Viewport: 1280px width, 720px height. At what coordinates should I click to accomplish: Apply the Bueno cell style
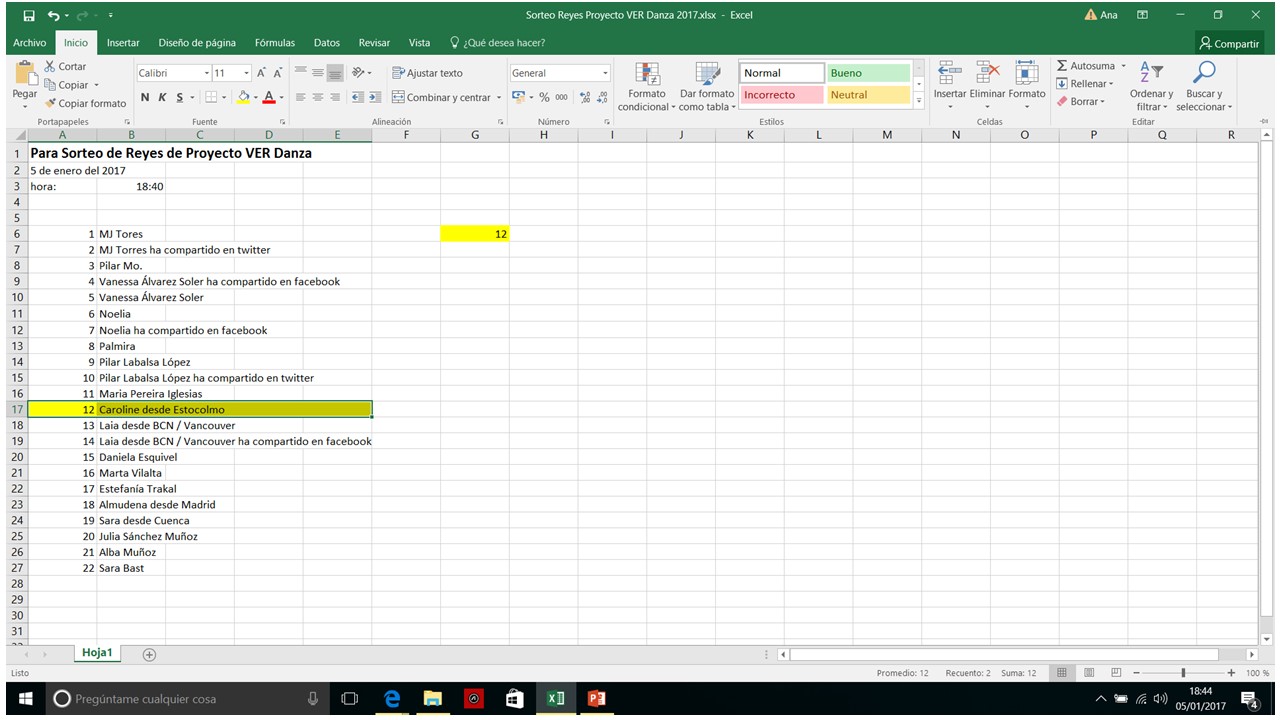click(867, 73)
